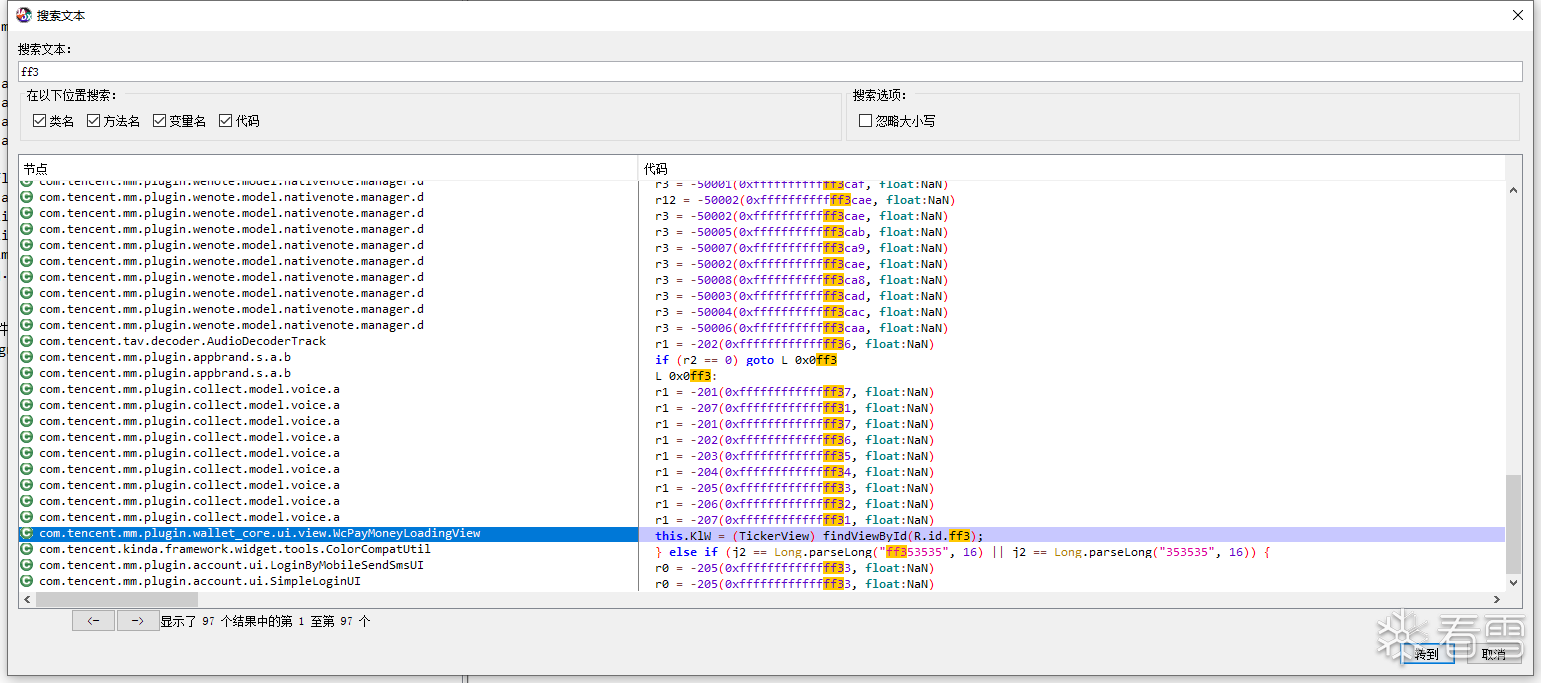Go to previous results page arrow
Image resolution: width=1541 pixels, height=683 pixels.
[x=93, y=621]
